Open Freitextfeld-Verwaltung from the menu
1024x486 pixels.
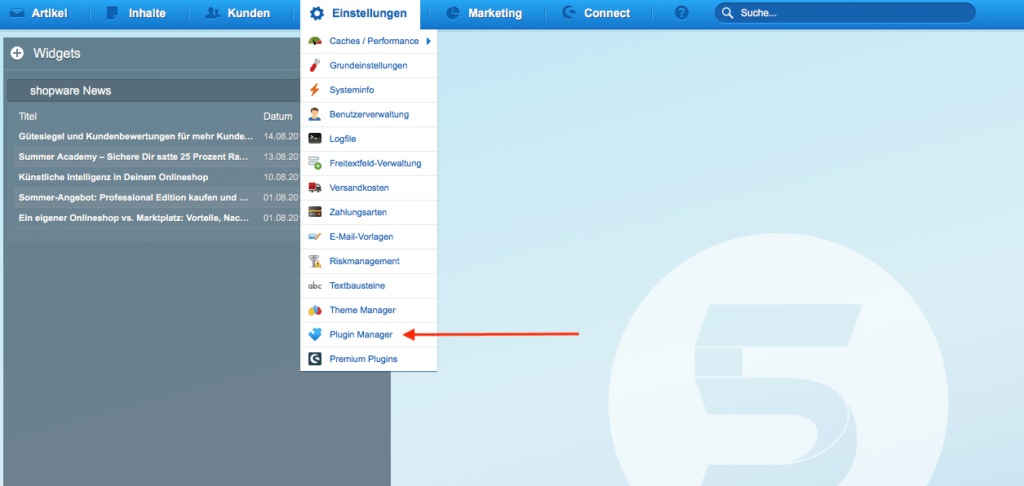pos(368,163)
